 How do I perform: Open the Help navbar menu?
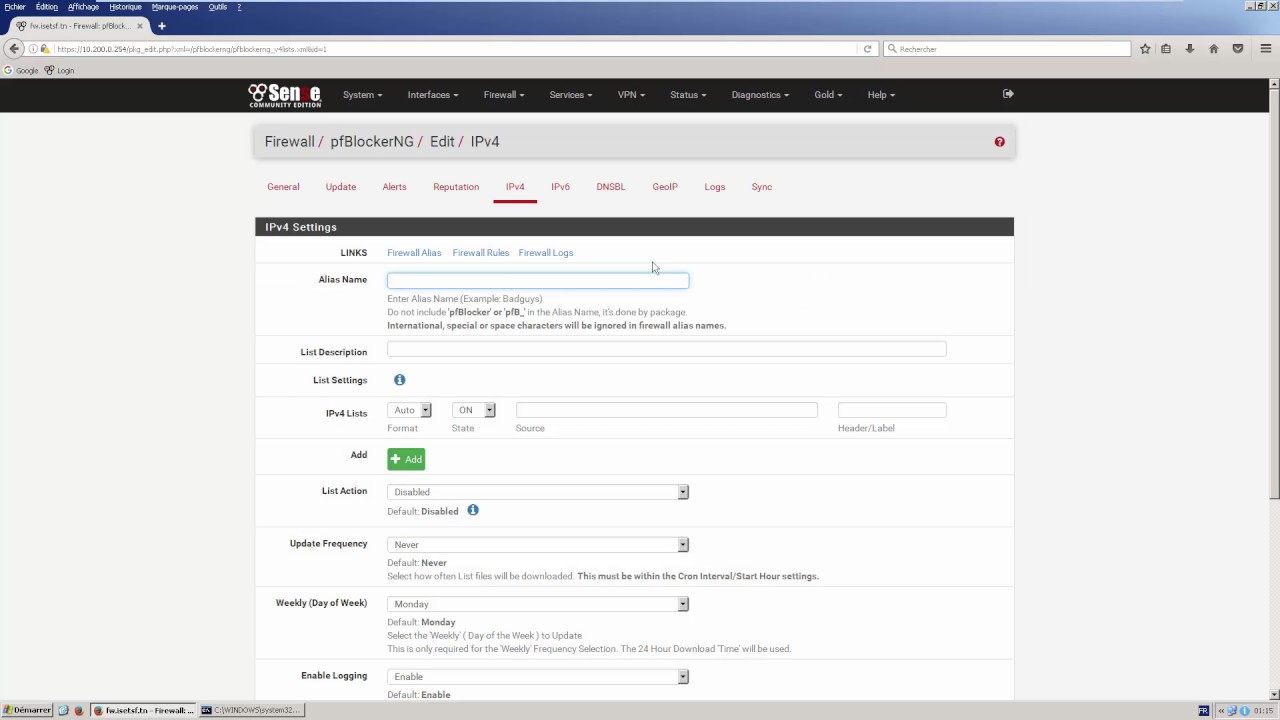(x=881, y=95)
